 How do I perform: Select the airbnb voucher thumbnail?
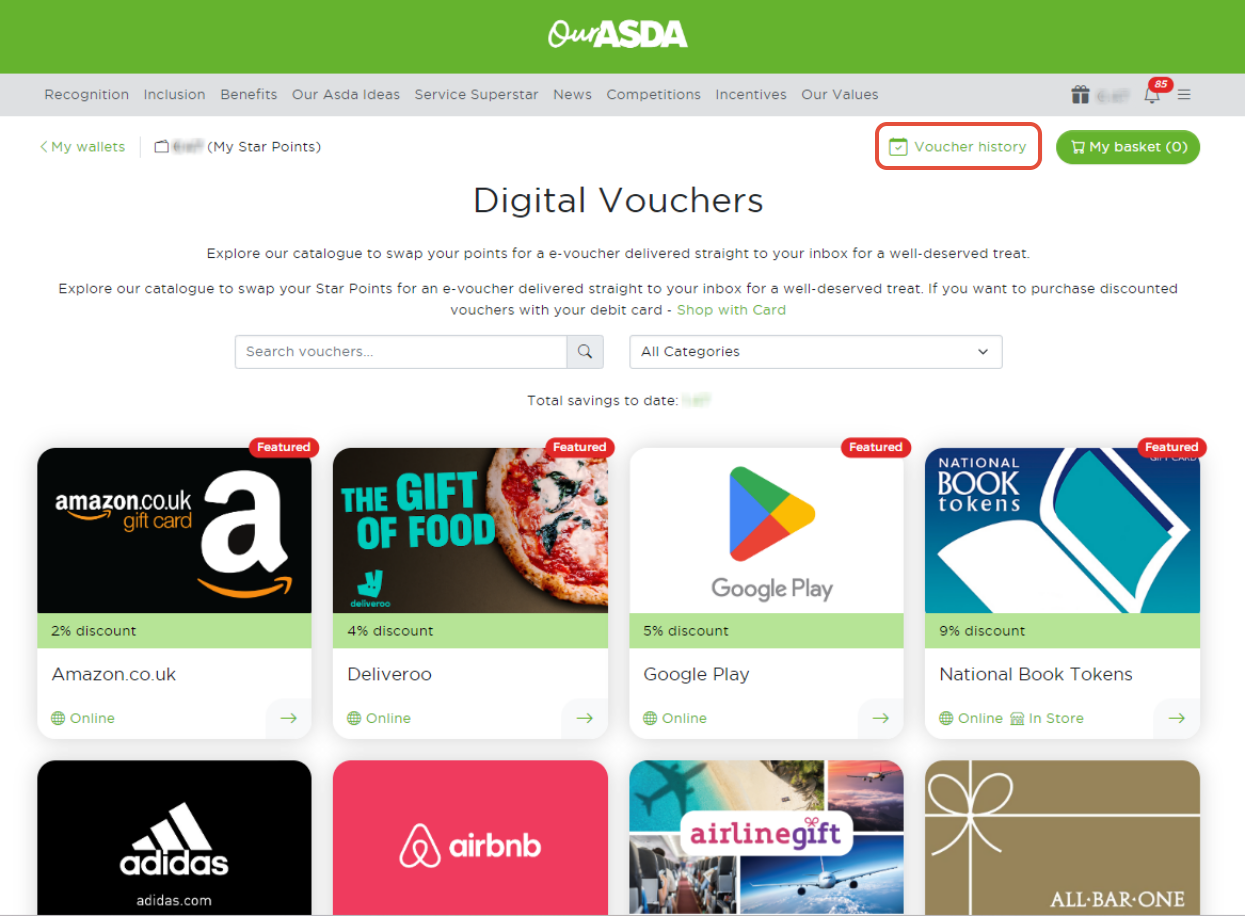coord(470,838)
